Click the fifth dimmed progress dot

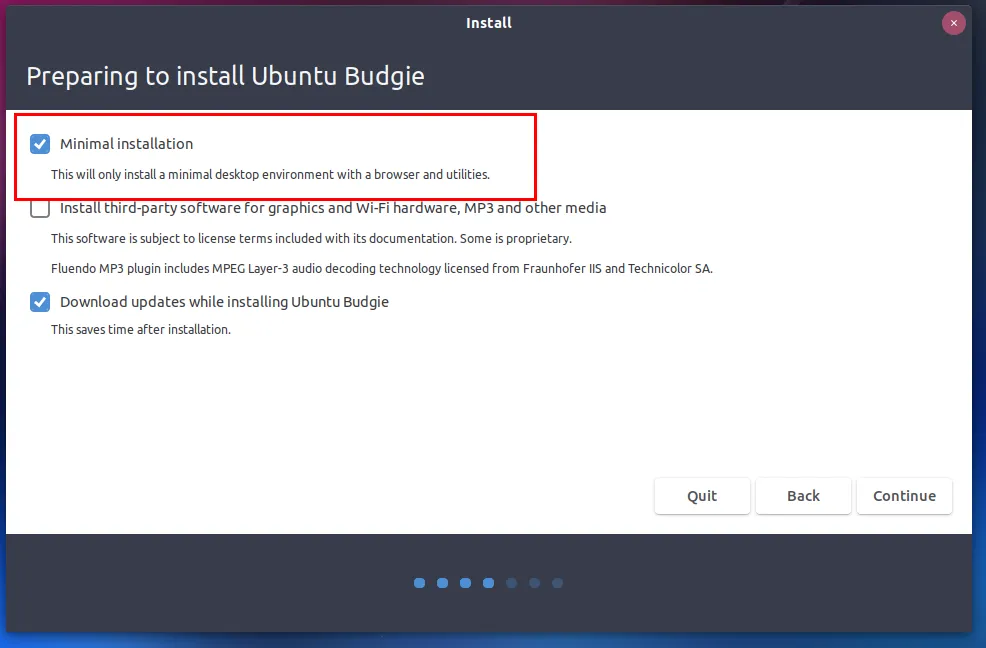click(511, 583)
